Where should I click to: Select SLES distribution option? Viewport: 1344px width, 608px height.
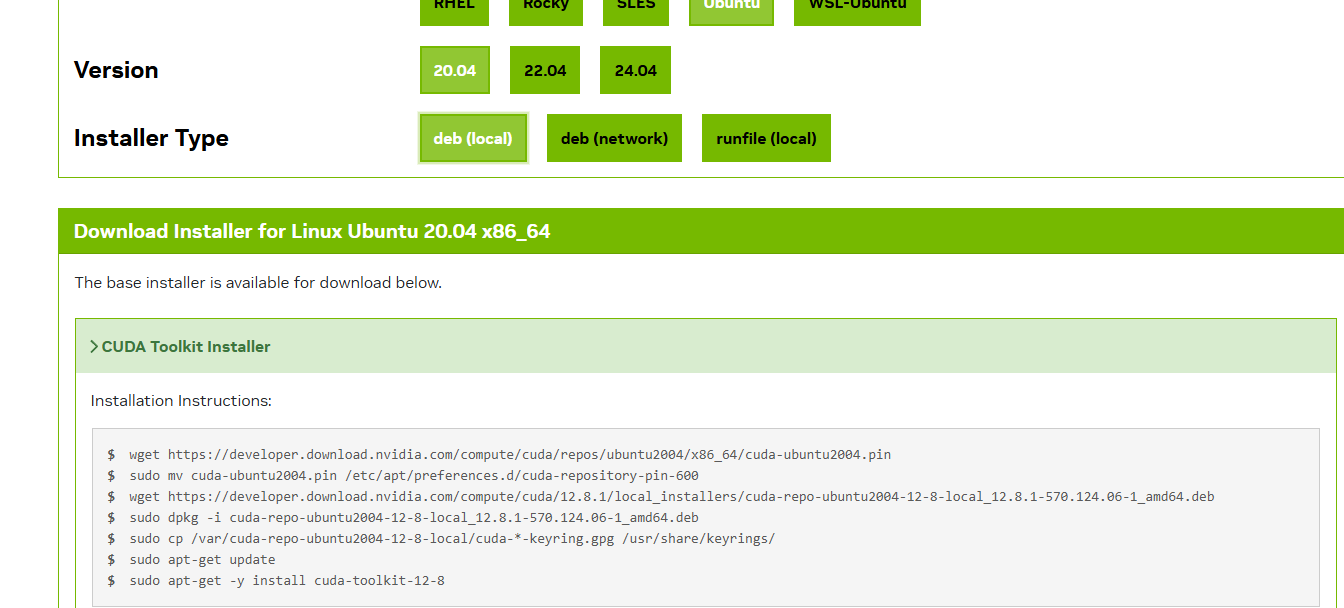pyautogui.click(x=636, y=11)
